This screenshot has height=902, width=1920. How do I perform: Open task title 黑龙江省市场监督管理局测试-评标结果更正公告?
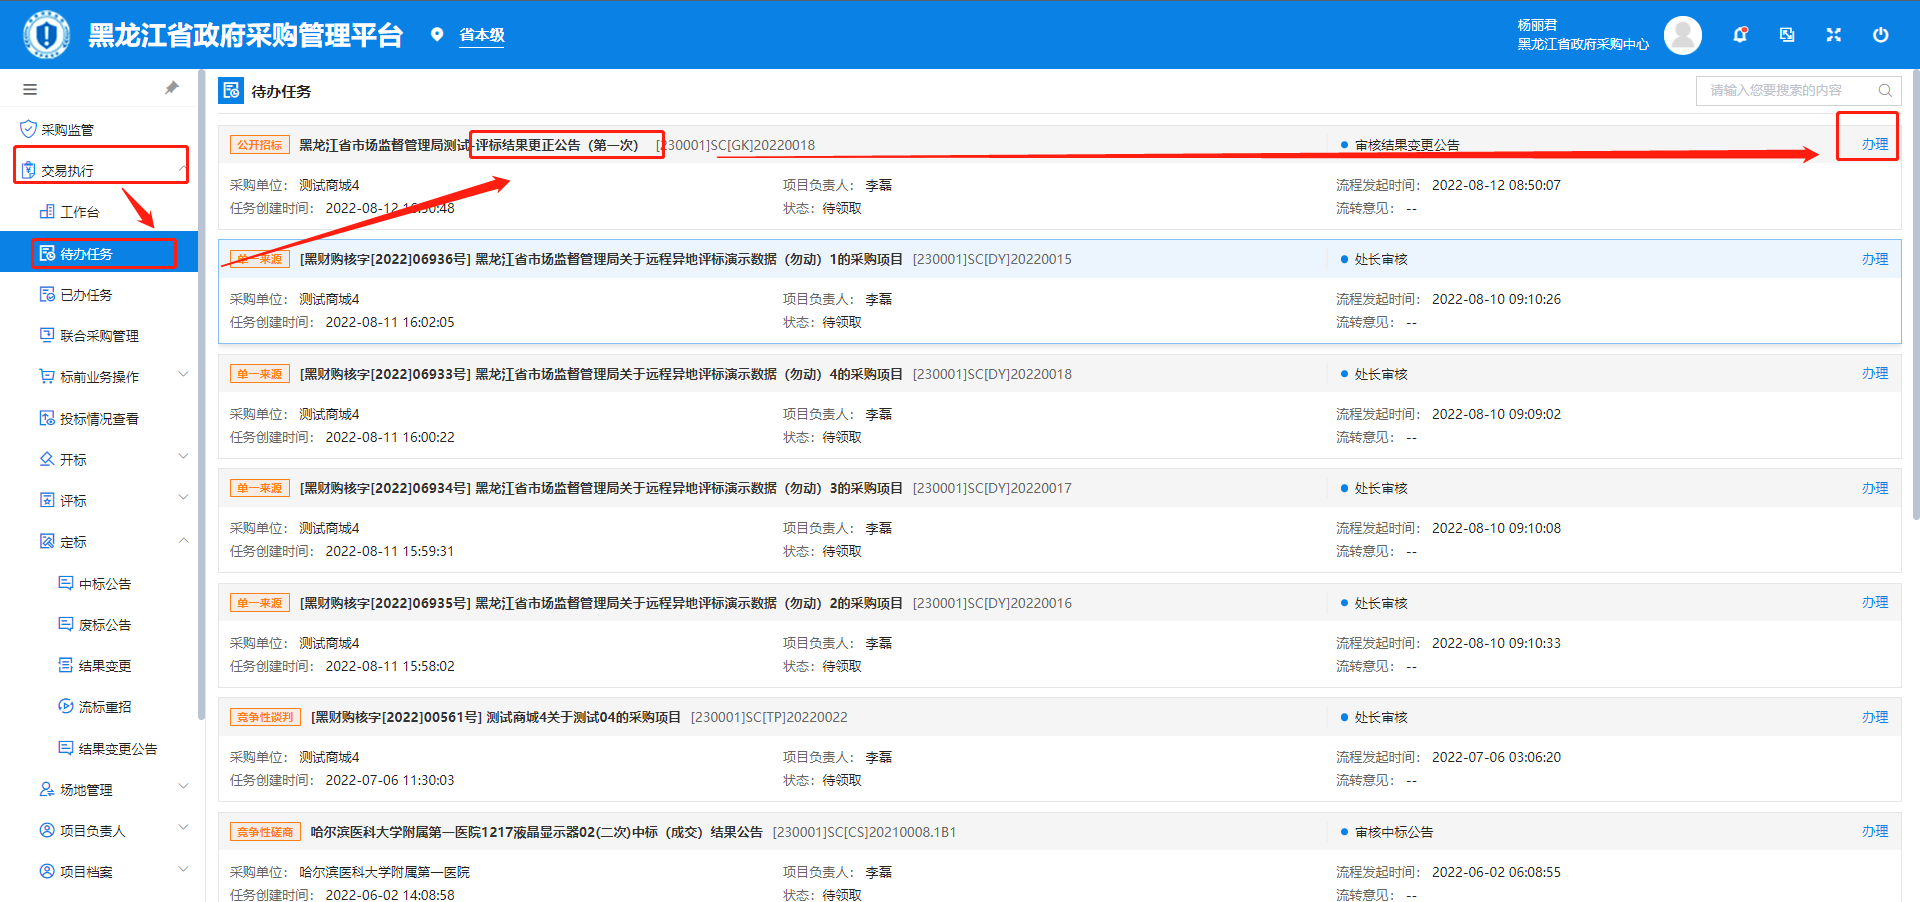[469, 145]
